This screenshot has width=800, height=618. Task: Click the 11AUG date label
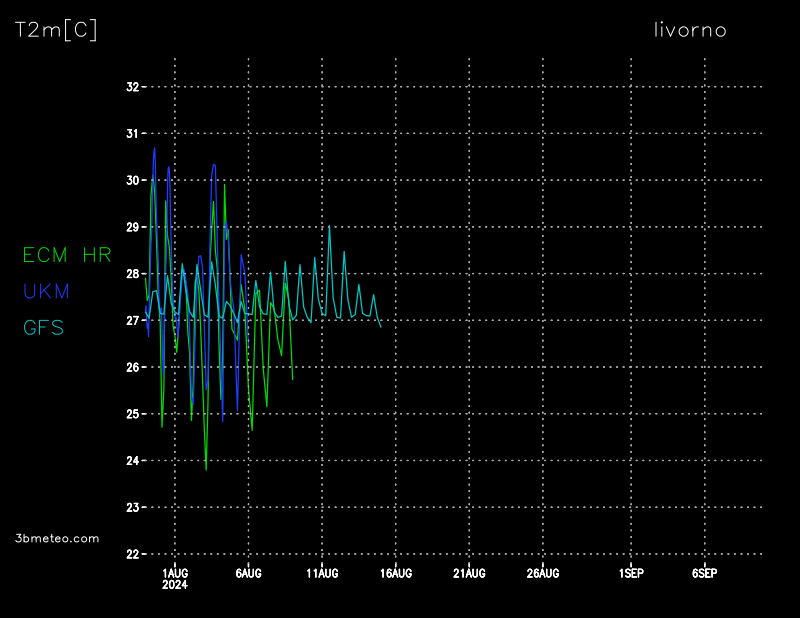(x=322, y=573)
